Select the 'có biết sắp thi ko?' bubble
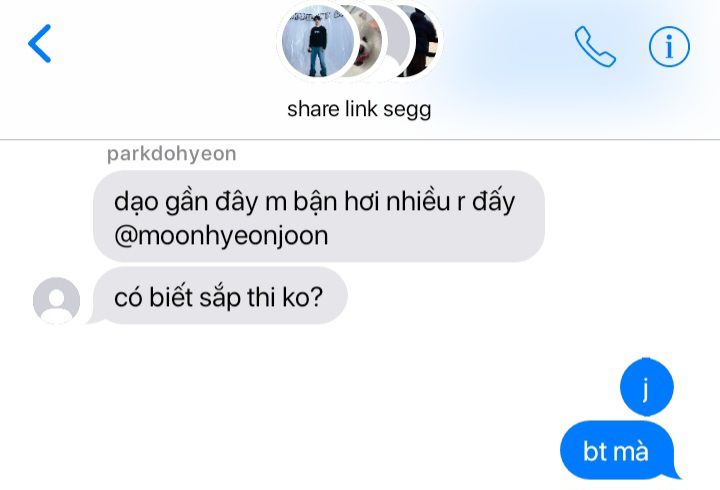 click(x=220, y=296)
